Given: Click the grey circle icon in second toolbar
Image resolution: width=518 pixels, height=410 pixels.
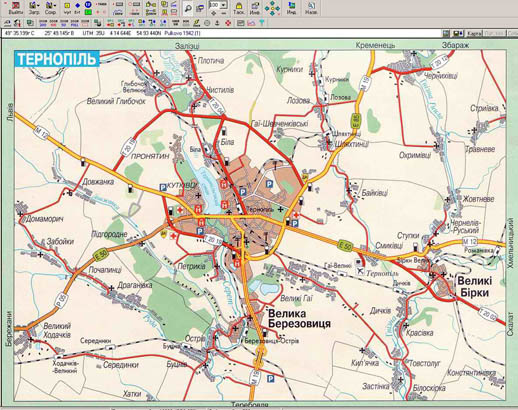Looking at the screenshot, I should point(207,23).
